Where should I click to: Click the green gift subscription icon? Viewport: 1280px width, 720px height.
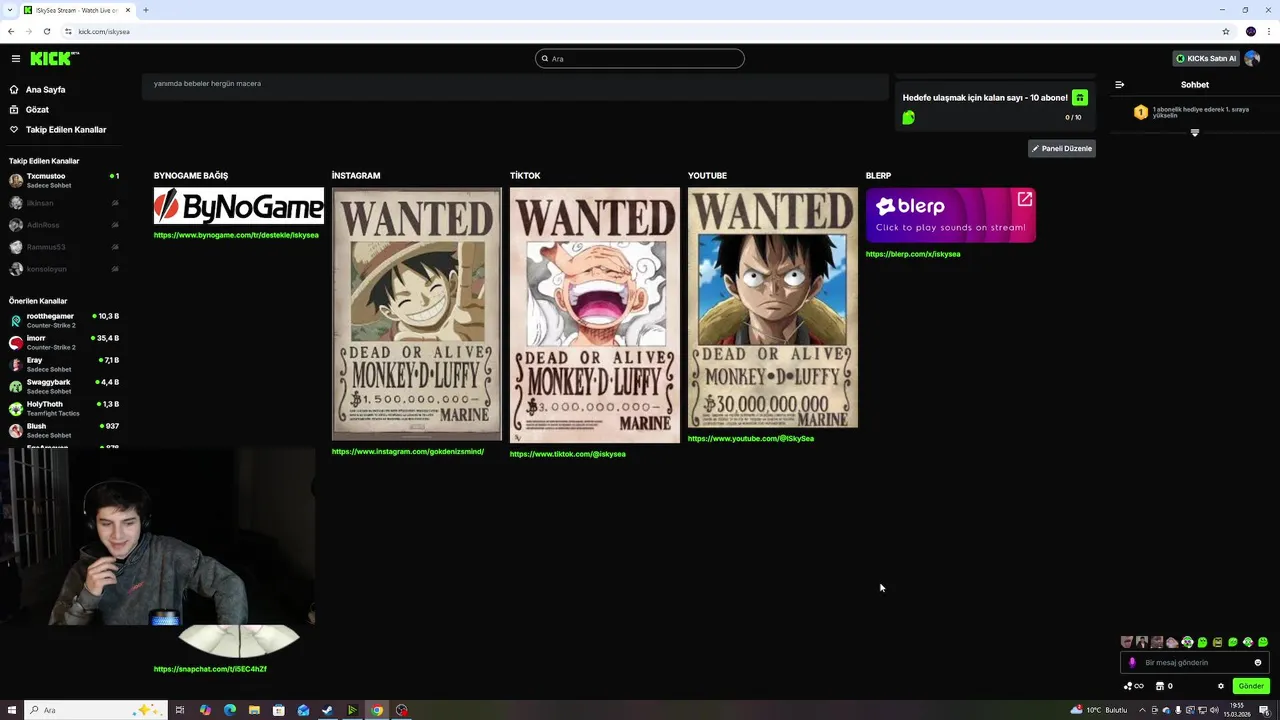pyautogui.click(x=1080, y=97)
